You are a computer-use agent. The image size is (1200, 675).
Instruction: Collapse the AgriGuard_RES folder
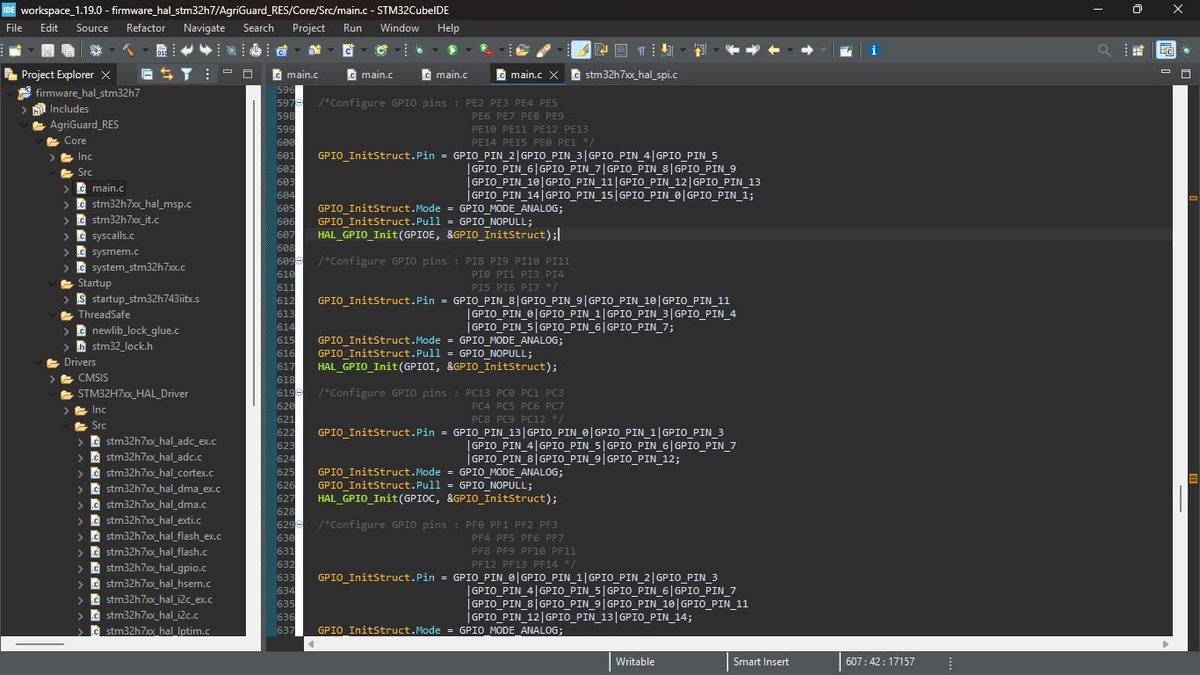click(x=24, y=125)
